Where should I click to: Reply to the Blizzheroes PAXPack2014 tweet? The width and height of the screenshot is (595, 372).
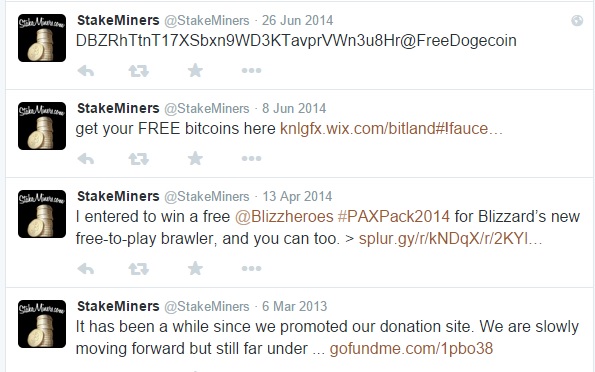coord(86,269)
